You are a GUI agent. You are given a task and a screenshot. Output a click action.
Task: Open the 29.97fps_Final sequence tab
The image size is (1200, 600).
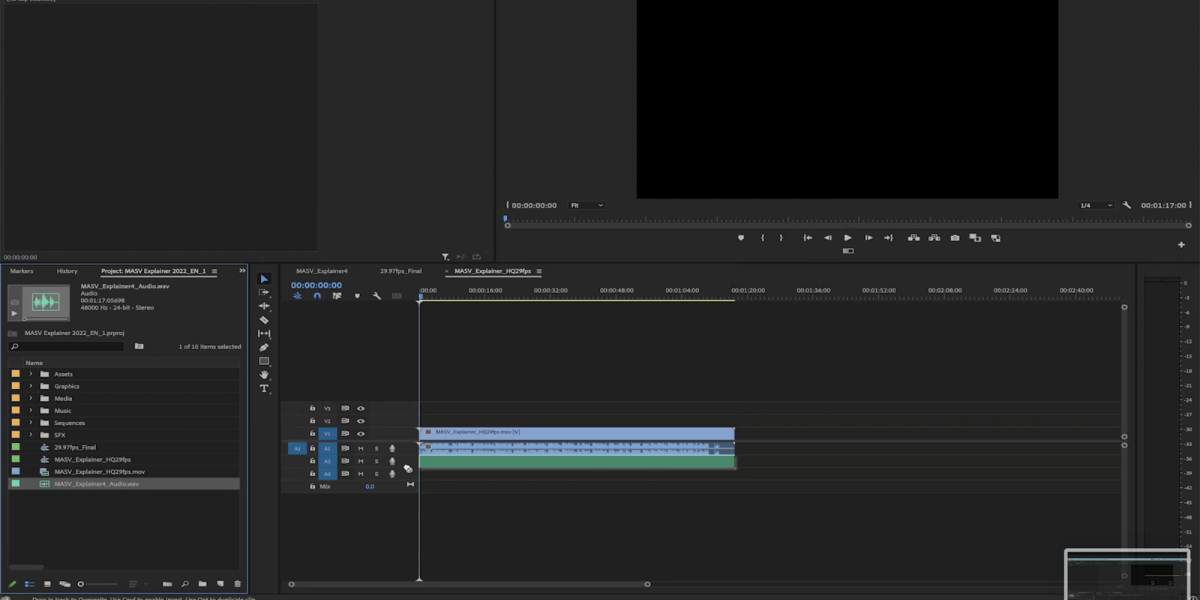pos(401,271)
